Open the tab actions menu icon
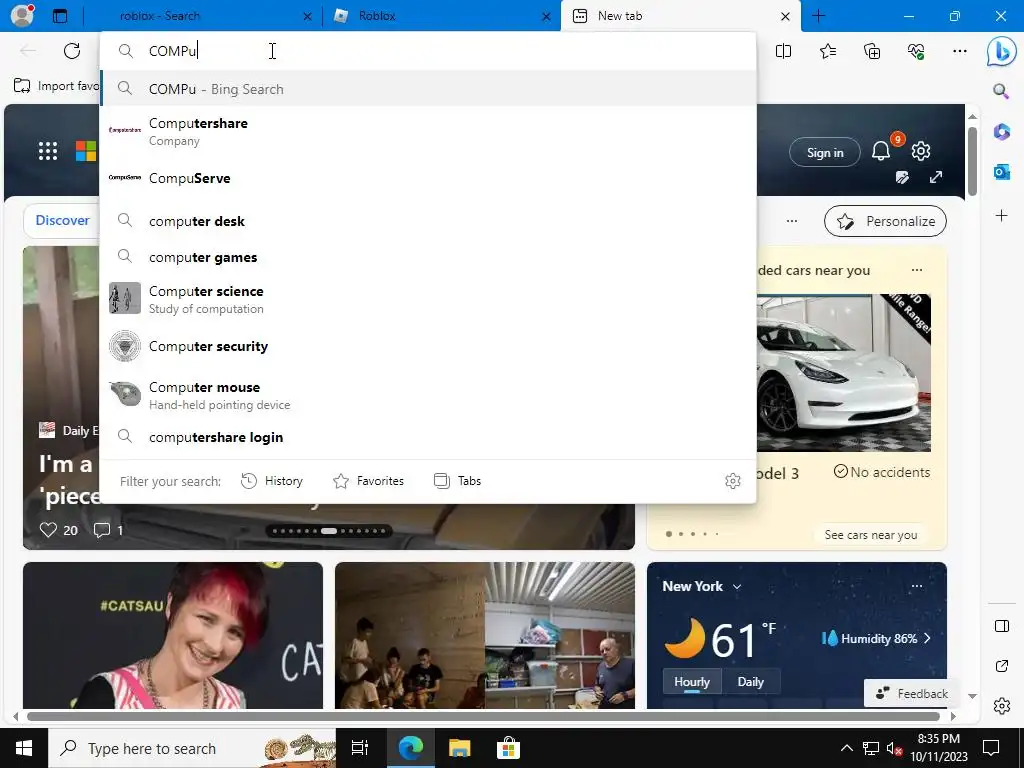1024x768 pixels. (x=59, y=16)
